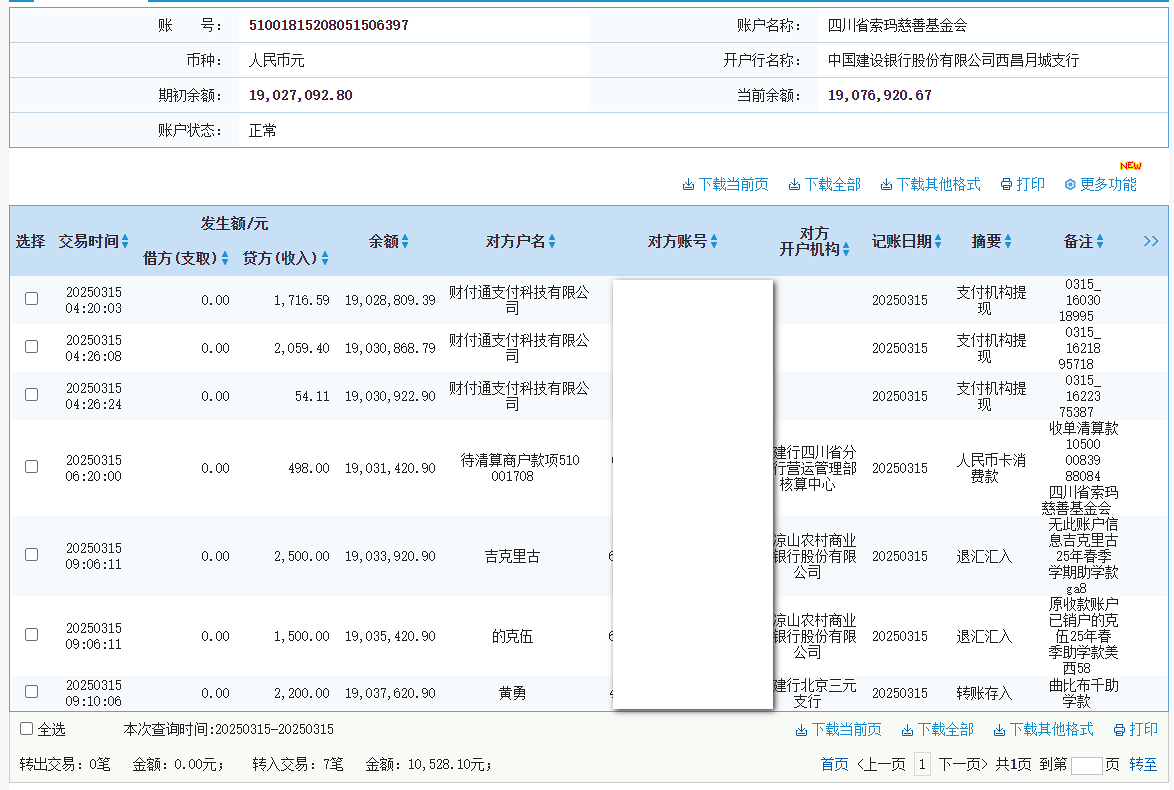Click the top 下载全部 download icon
This screenshot has height=790, width=1174.
click(x=794, y=185)
